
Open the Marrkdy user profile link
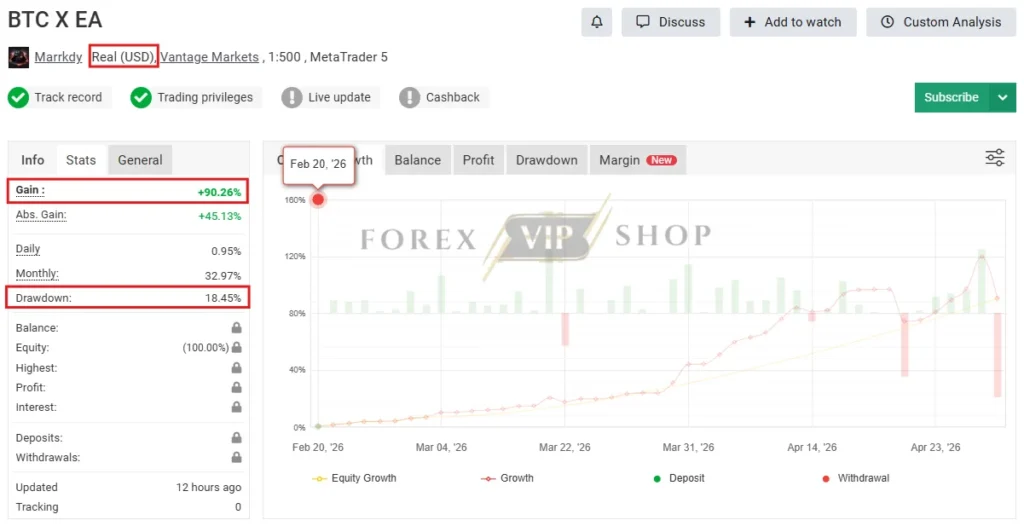click(x=58, y=57)
